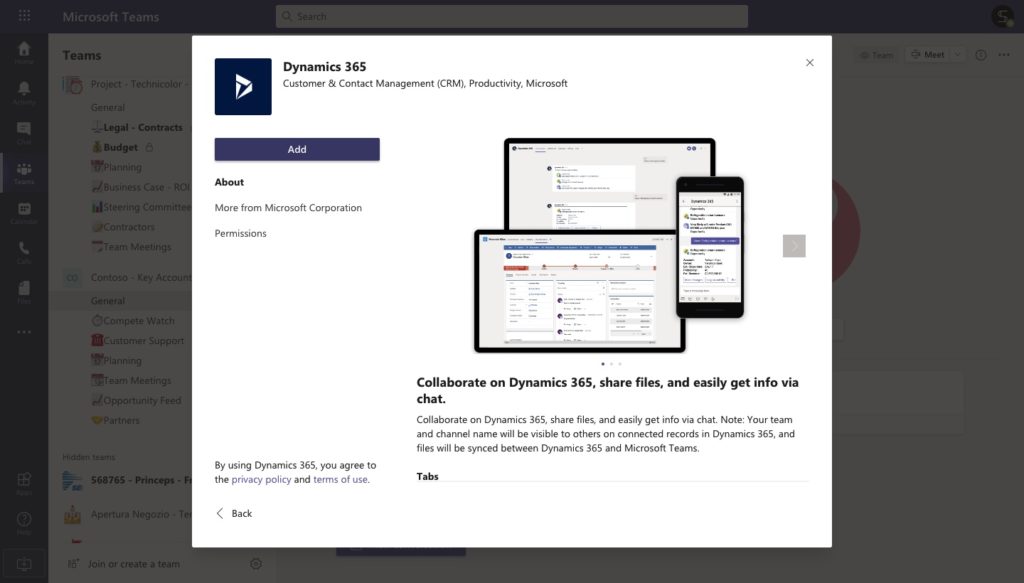This screenshot has height=583, width=1024.
Task: Click the Meet button
Action: (927, 55)
